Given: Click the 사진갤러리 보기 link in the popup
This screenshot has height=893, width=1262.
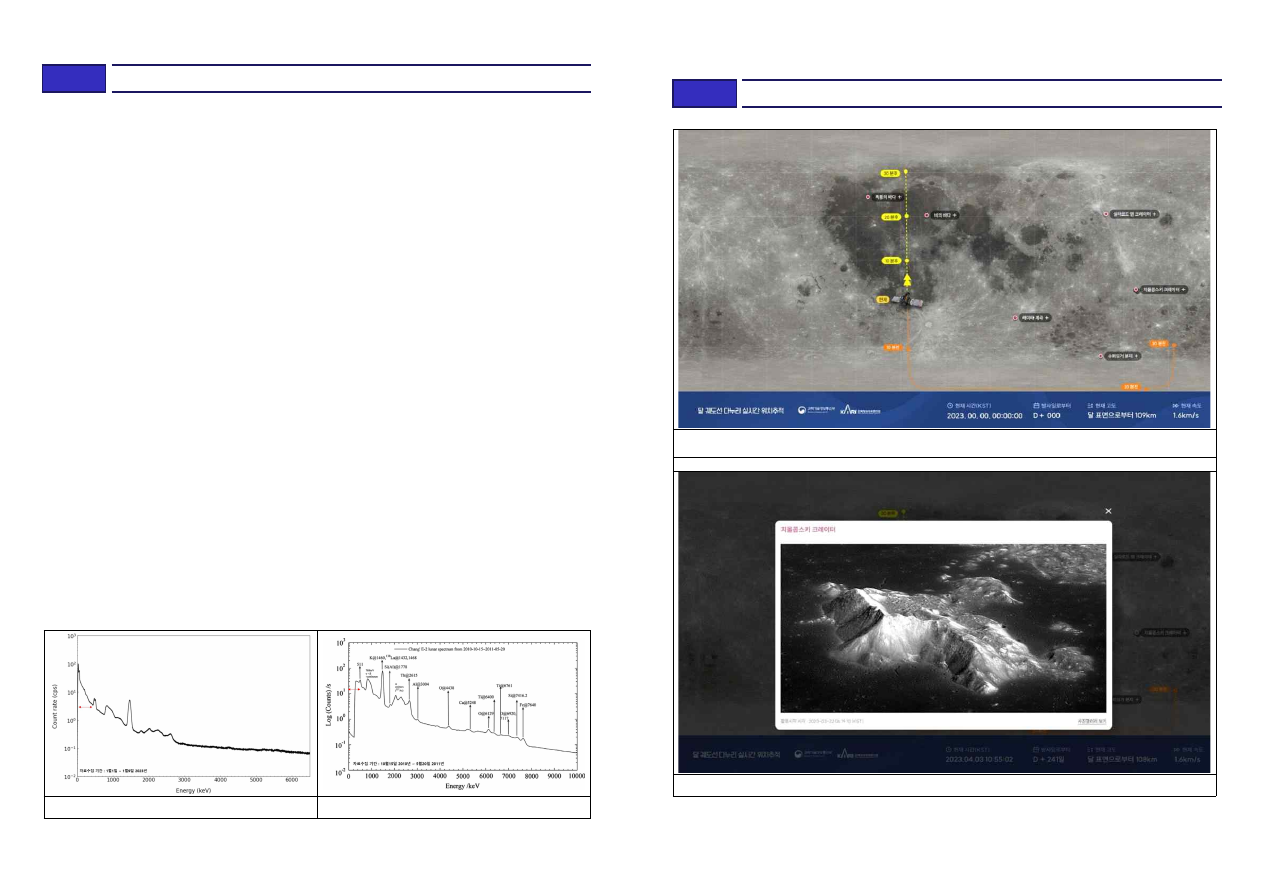Looking at the screenshot, I should click(1091, 720).
